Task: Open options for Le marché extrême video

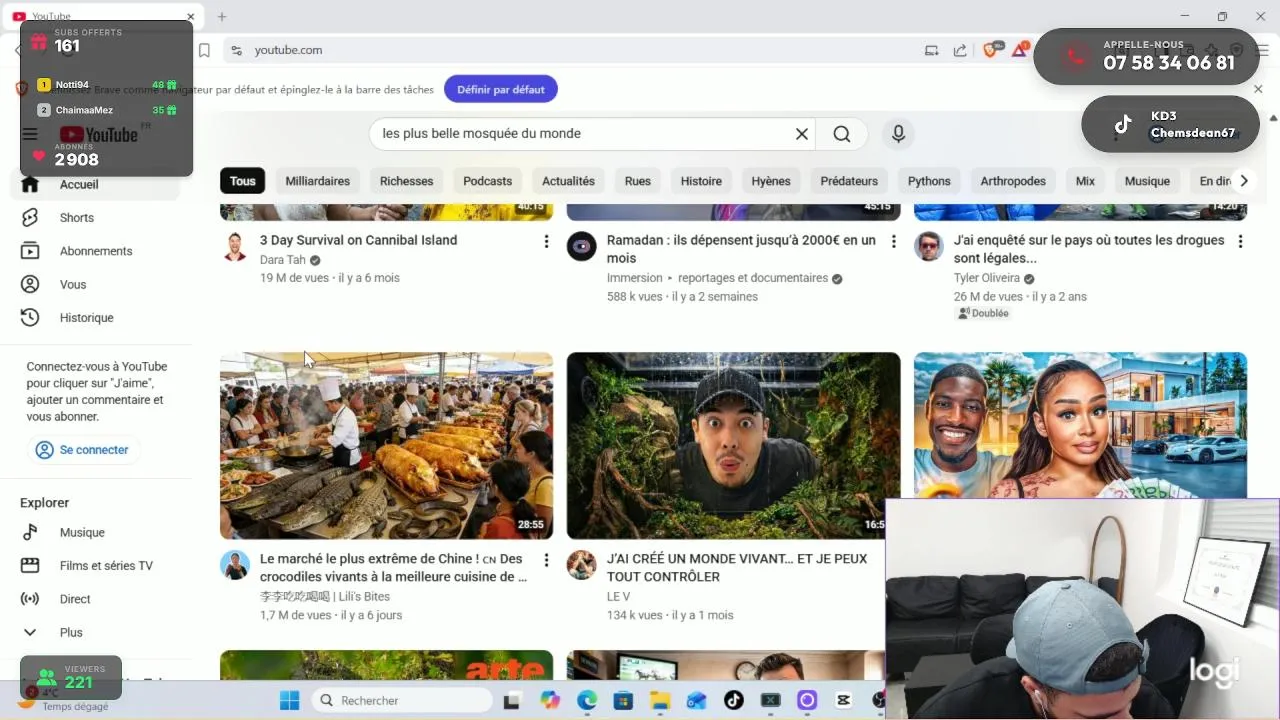Action: pos(546,560)
